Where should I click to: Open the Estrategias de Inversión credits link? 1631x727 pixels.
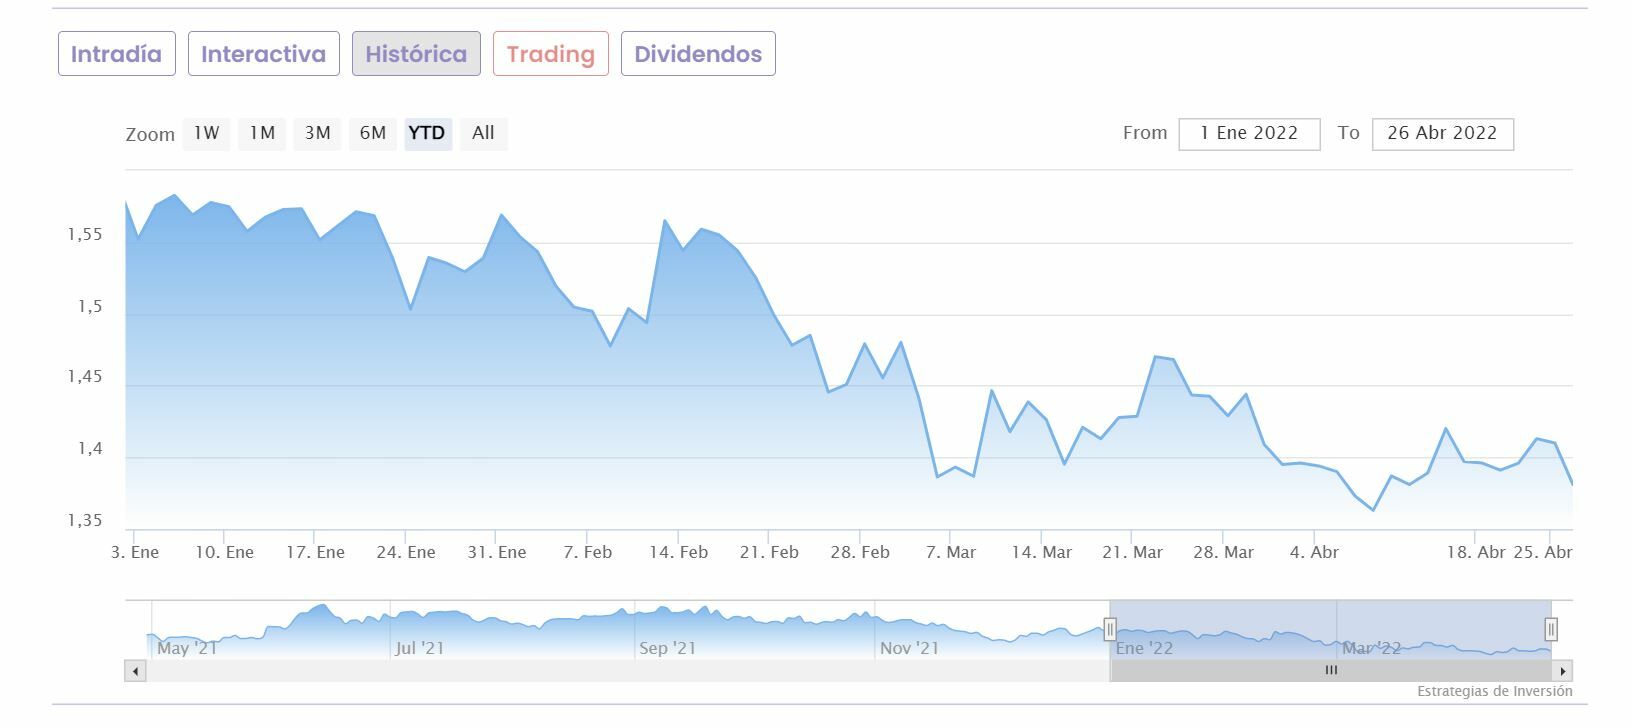[1494, 691]
